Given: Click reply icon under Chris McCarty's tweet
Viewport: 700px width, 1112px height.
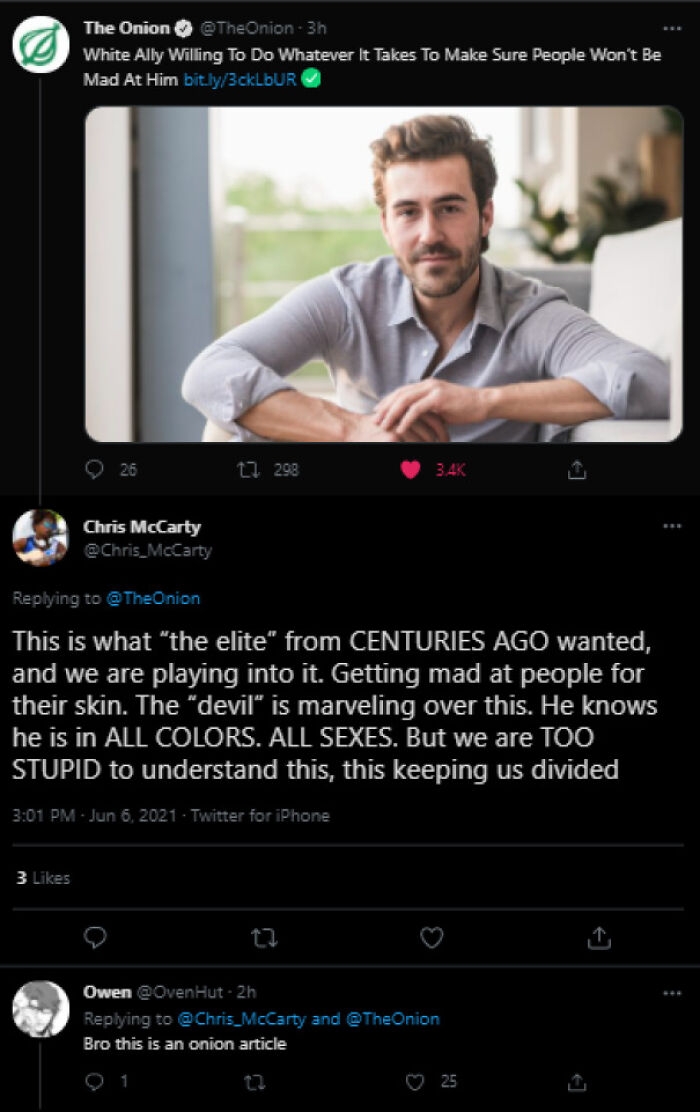Looking at the screenshot, I should coord(96,937).
